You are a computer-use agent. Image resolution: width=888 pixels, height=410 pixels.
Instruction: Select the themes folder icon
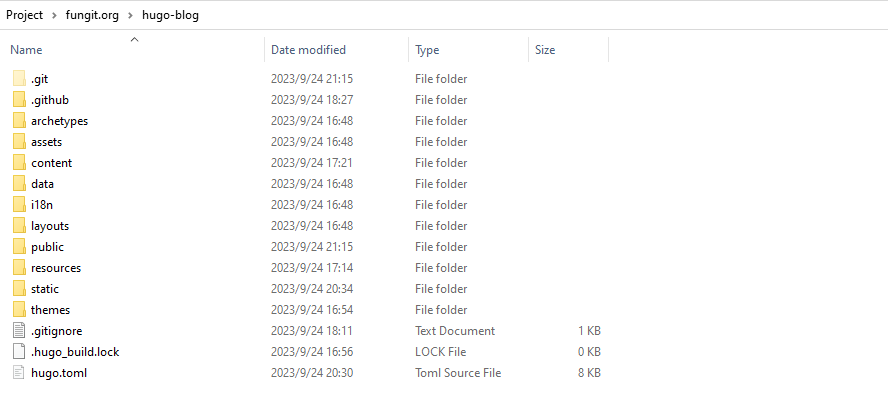[x=19, y=309]
